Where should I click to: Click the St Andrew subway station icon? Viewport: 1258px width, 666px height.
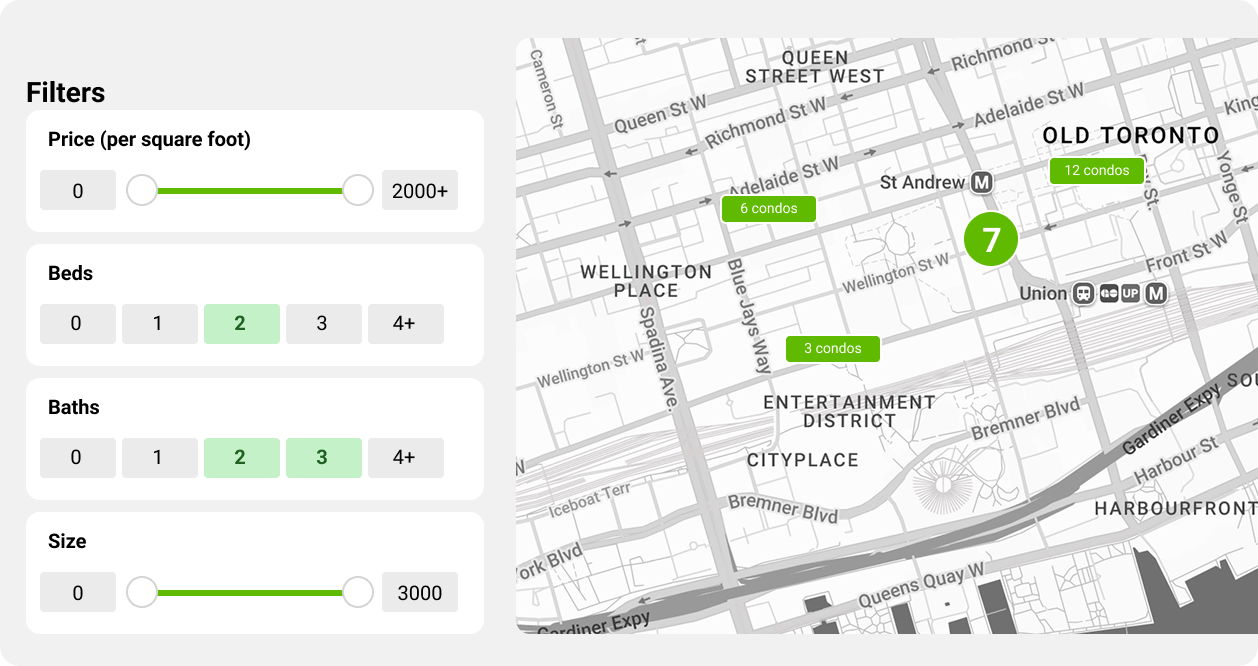(982, 182)
